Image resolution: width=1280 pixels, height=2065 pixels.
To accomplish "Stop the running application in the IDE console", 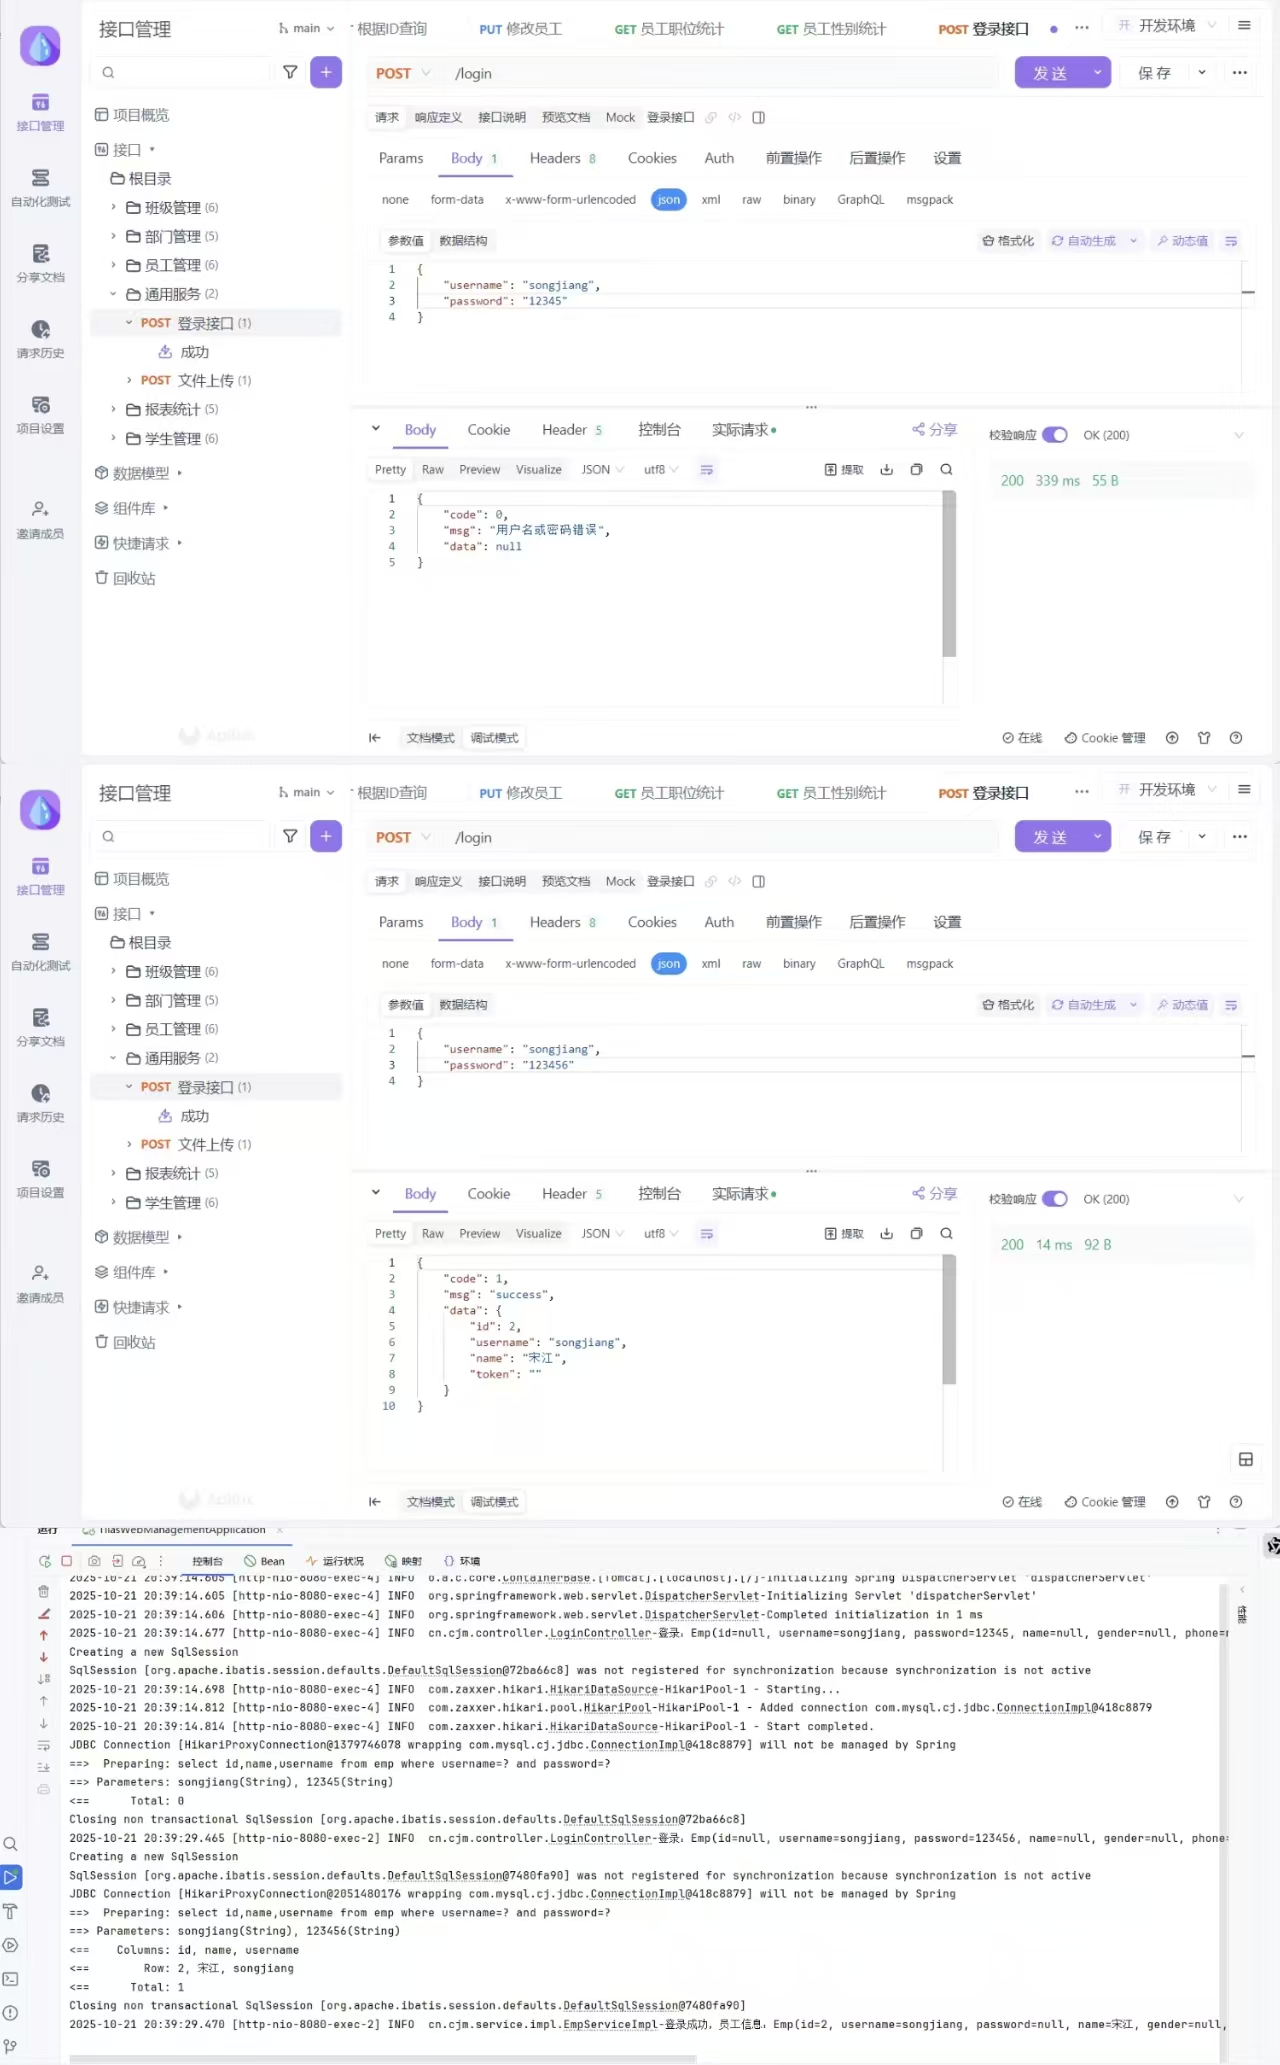I will (x=66, y=1561).
